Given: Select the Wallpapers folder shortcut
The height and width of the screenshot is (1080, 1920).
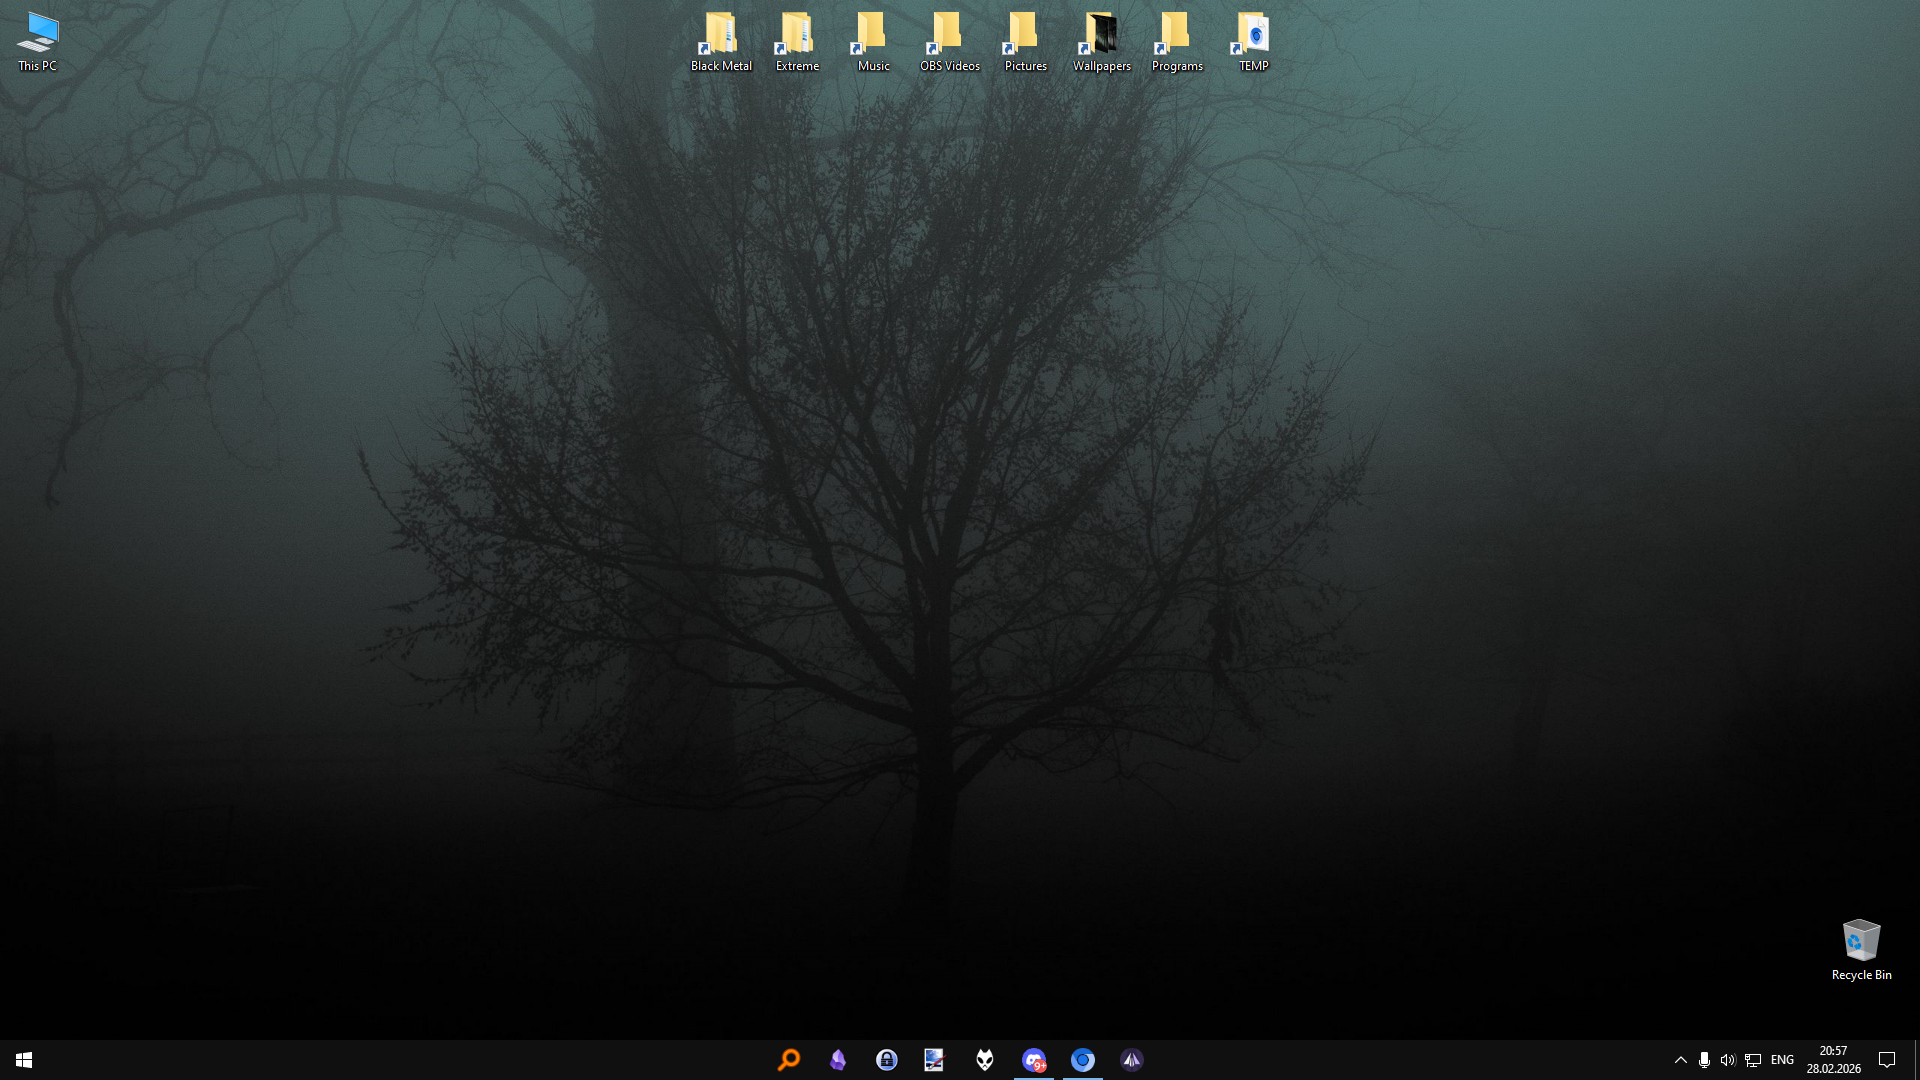Looking at the screenshot, I should click(x=1101, y=42).
